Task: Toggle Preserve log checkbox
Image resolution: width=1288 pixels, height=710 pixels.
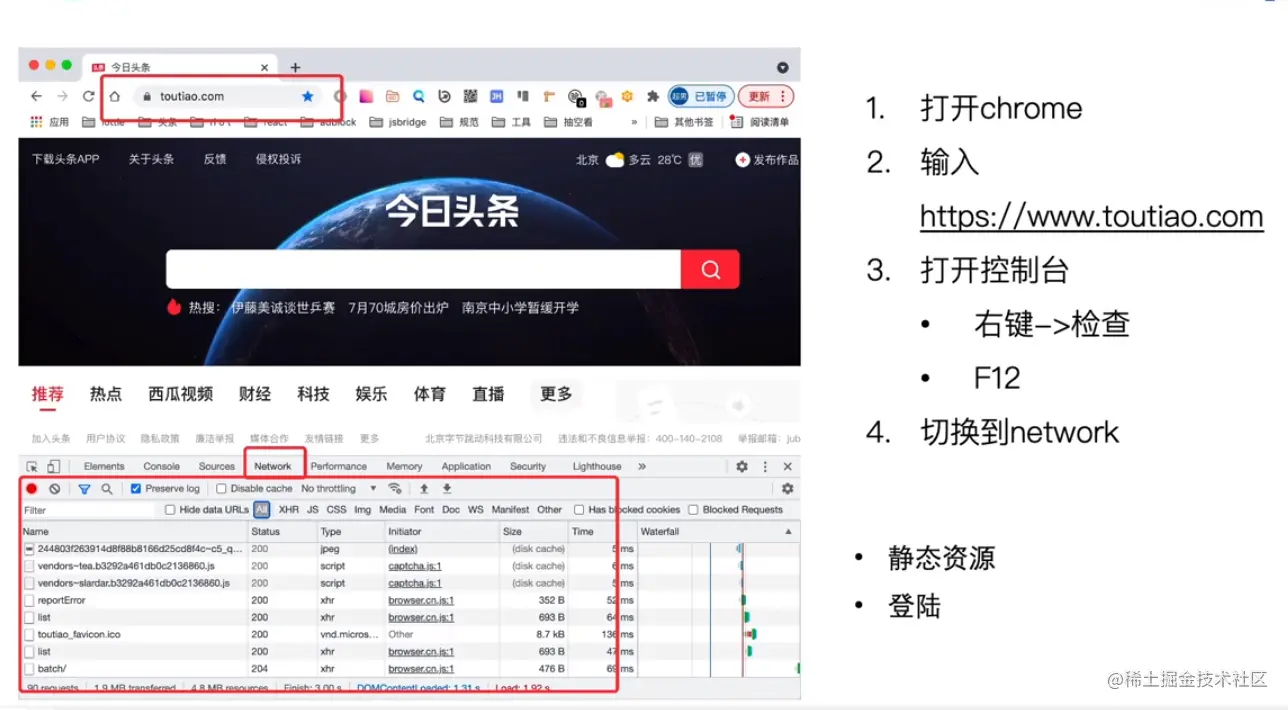Action: (136, 489)
